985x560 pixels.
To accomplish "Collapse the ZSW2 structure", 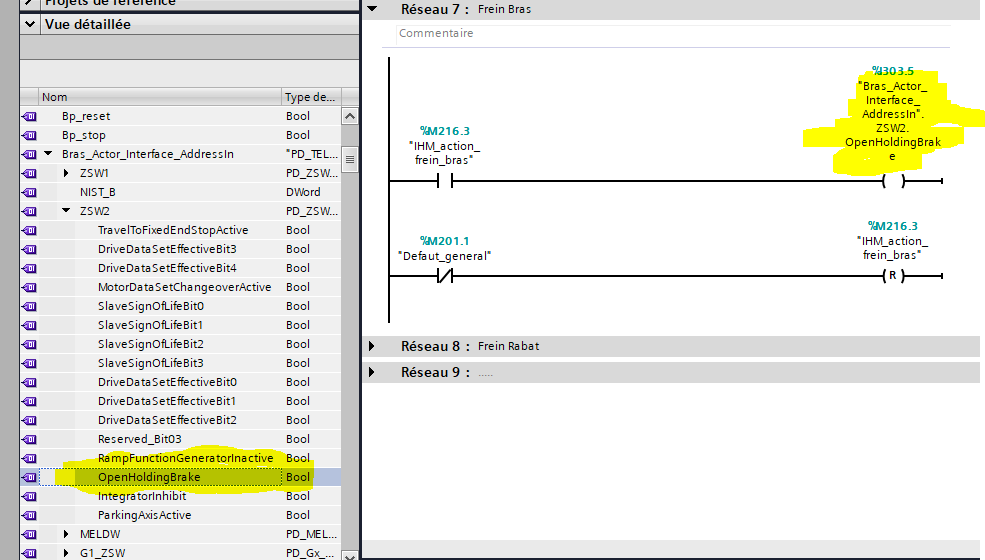I will coord(67,211).
